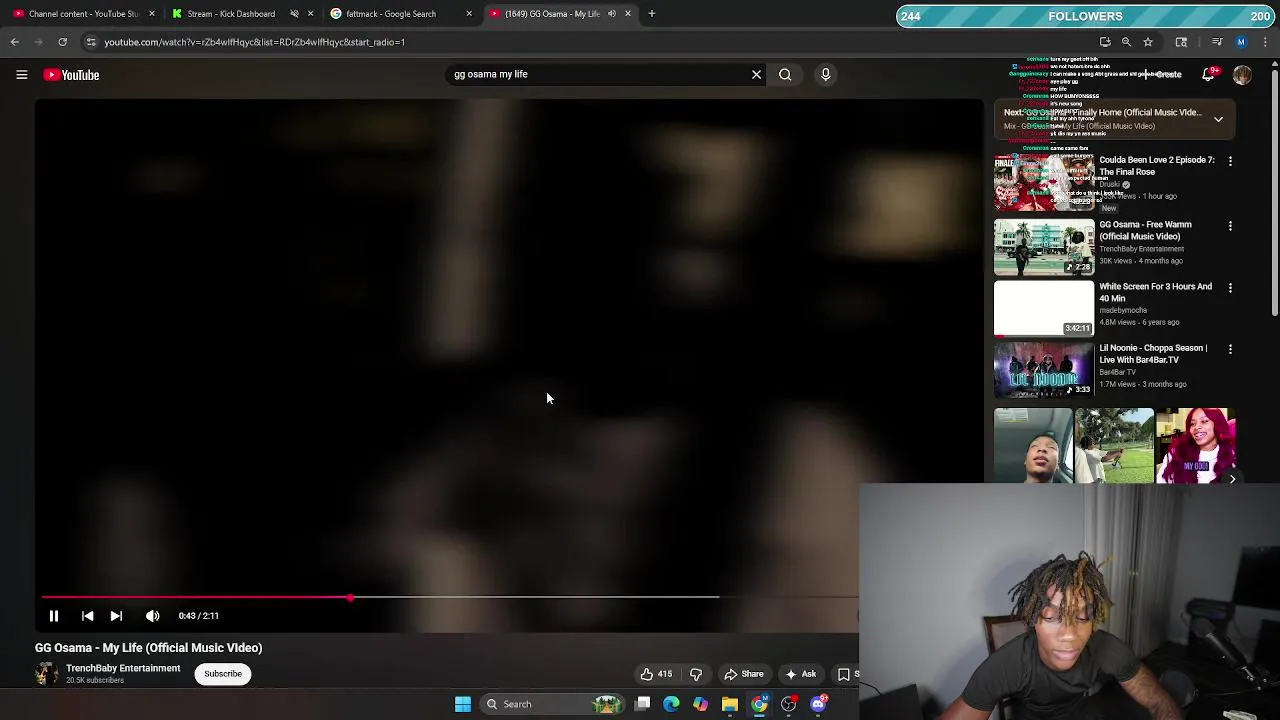Viewport: 1280px width, 720px height.
Task: Click the YouTube search field text
Action: [491, 74]
